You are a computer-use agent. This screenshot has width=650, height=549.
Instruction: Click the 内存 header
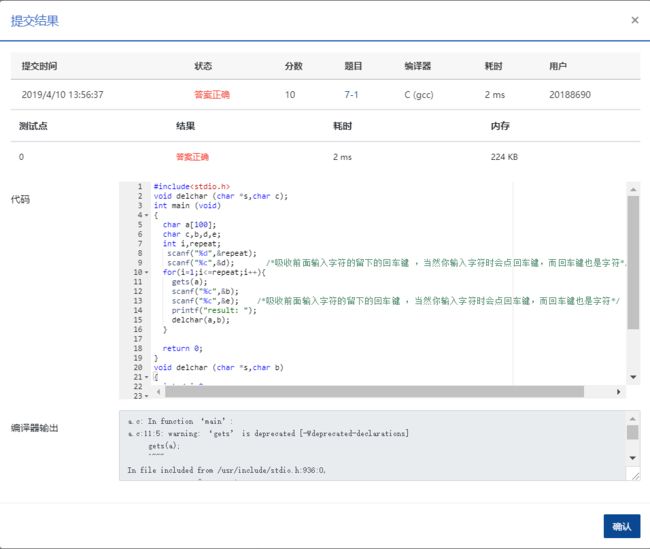point(500,126)
